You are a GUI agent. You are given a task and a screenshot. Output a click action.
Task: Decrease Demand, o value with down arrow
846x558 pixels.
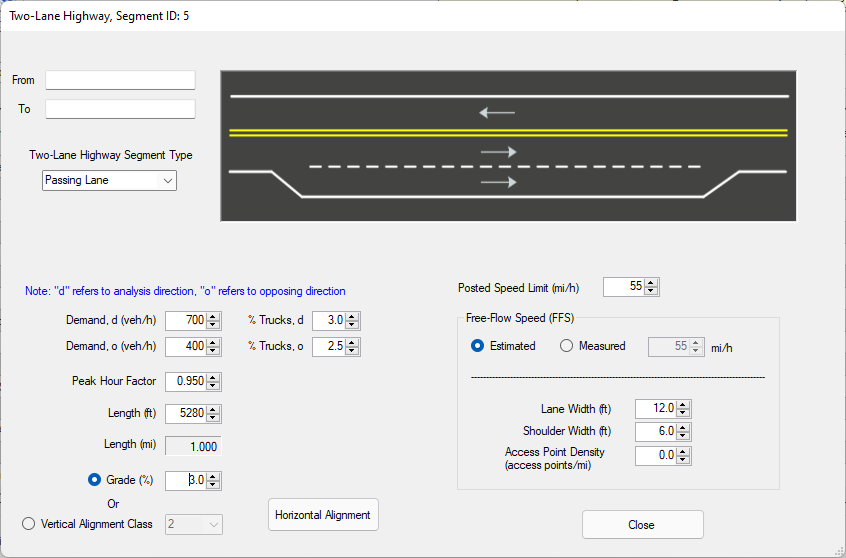pyautogui.click(x=213, y=351)
